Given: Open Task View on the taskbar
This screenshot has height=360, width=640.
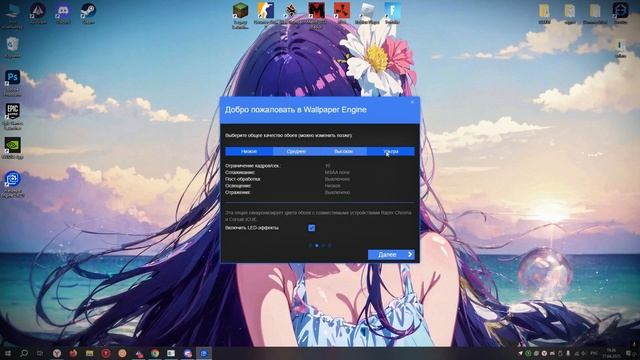Looking at the screenshot, I should tap(40, 353).
